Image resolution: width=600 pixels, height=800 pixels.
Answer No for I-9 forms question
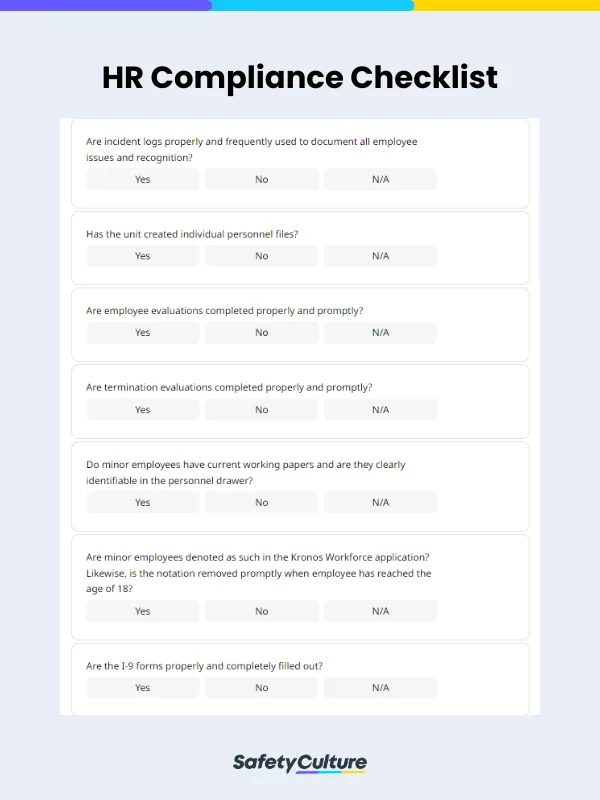[261, 688]
